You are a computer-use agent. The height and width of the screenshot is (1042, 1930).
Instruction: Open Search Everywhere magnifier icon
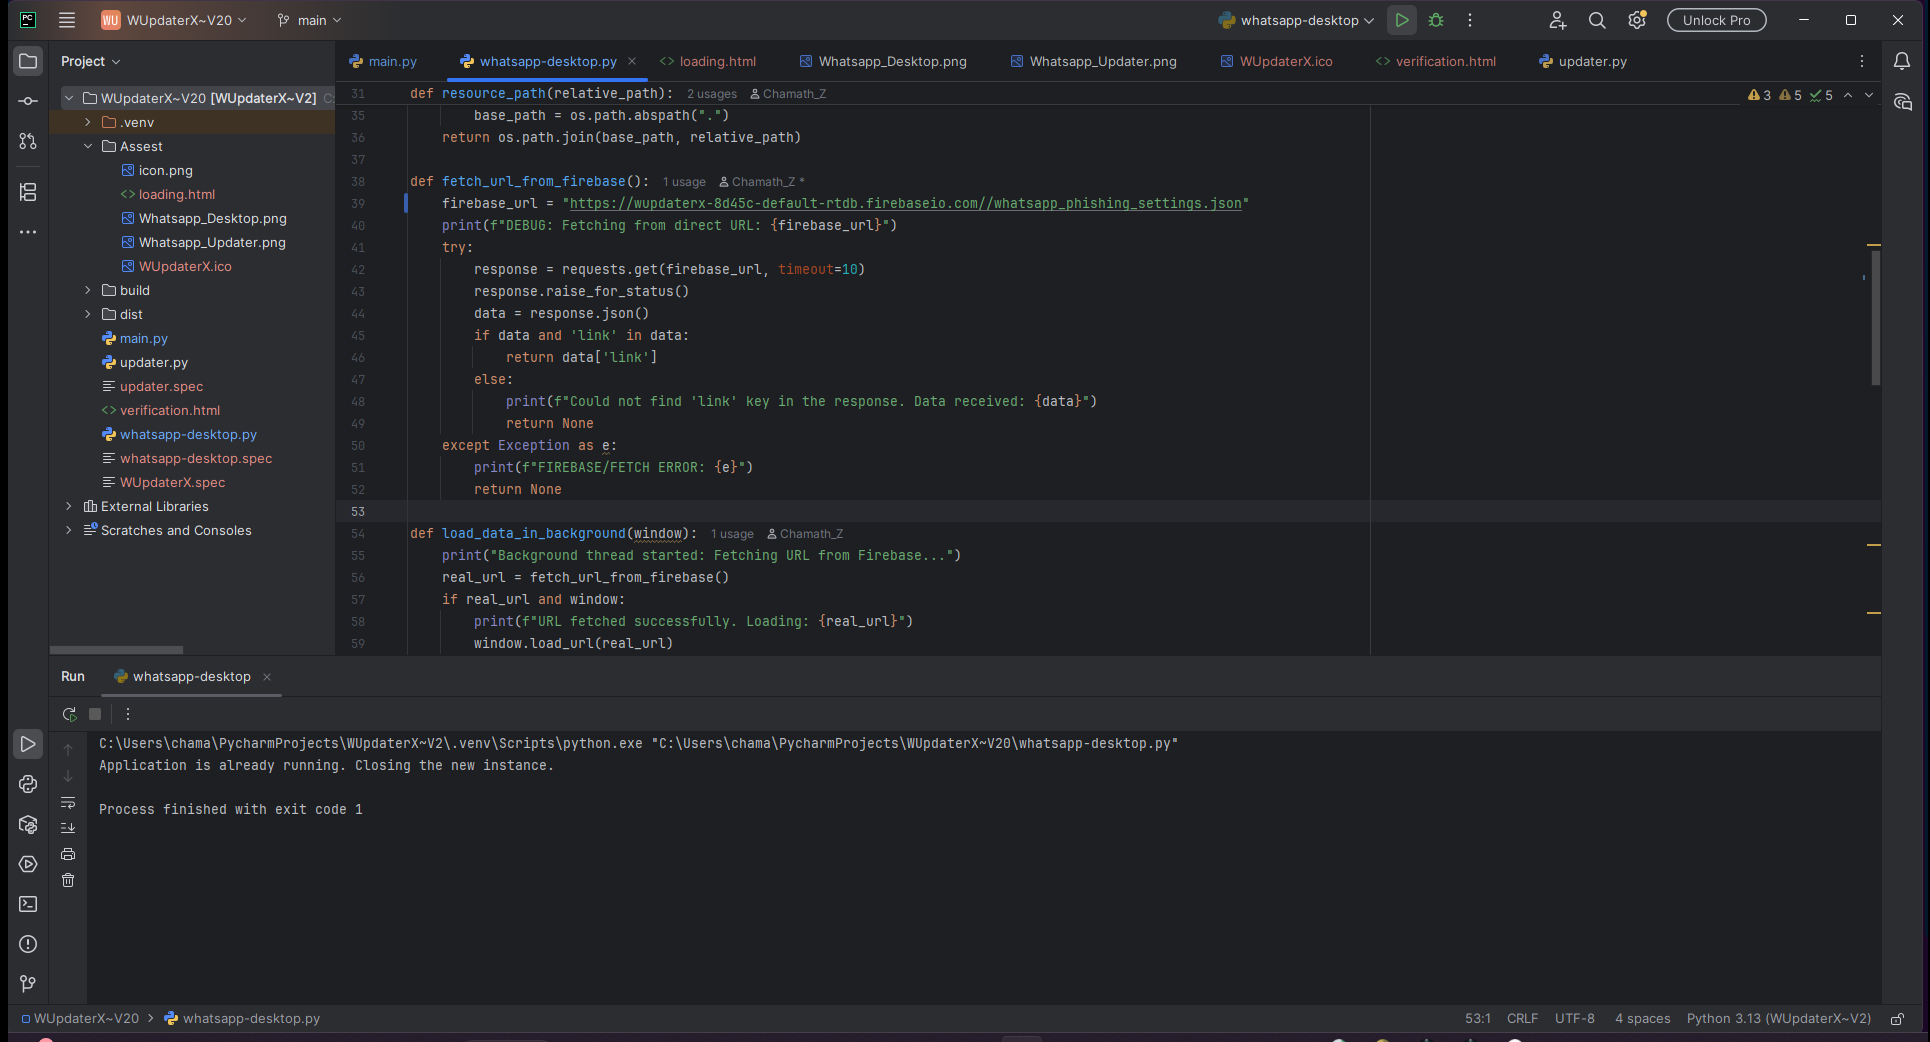tap(1597, 20)
